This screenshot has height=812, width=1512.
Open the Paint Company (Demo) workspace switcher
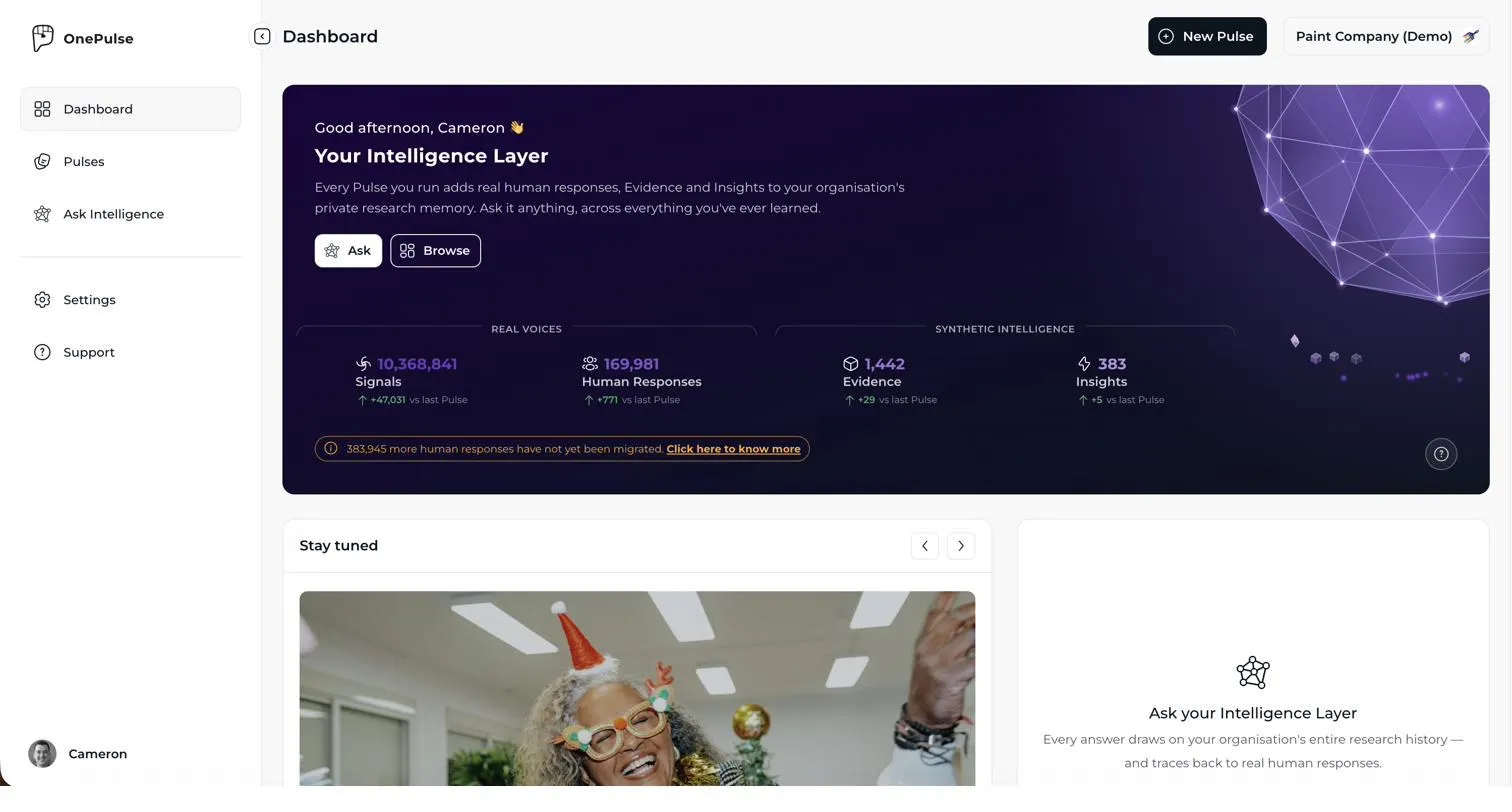1386,37
